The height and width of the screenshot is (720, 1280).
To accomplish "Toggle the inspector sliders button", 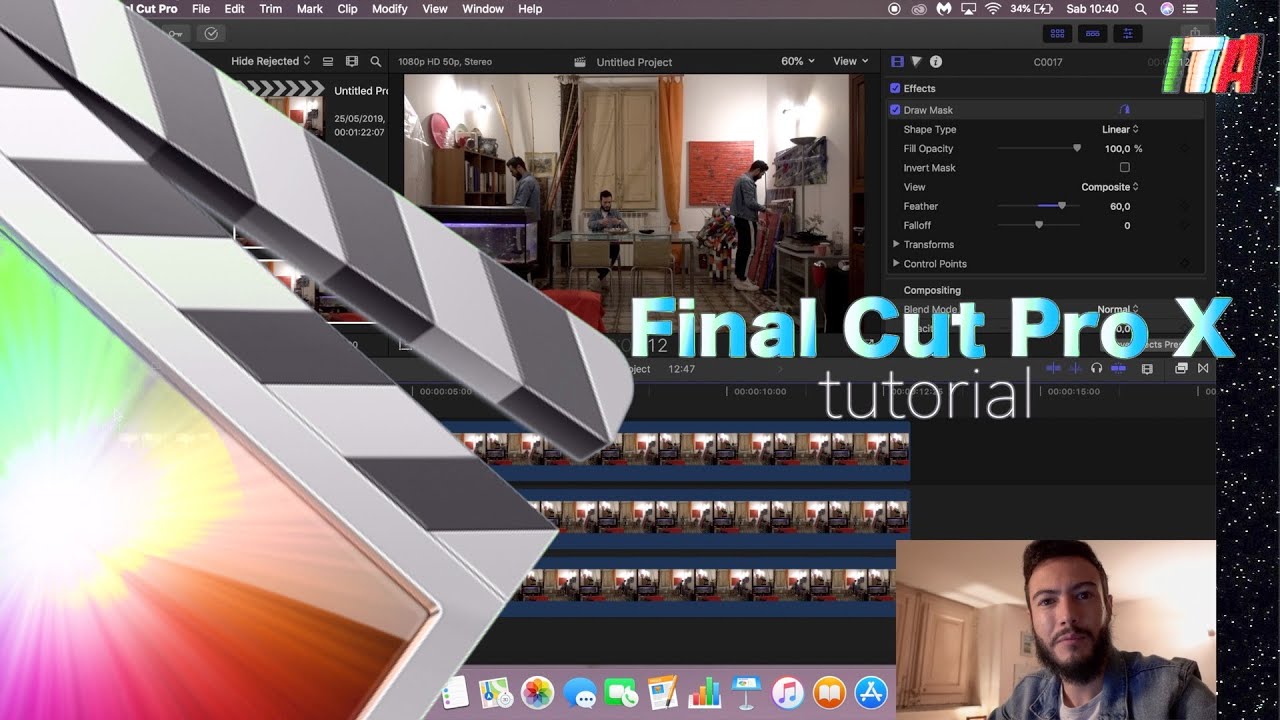I will [1128, 33].
